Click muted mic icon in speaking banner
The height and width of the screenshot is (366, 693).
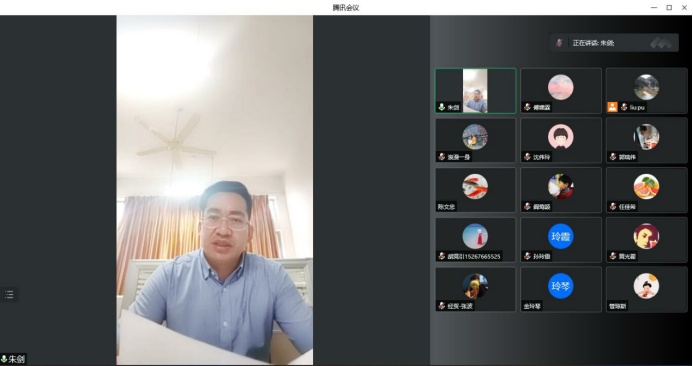(559, 43)
